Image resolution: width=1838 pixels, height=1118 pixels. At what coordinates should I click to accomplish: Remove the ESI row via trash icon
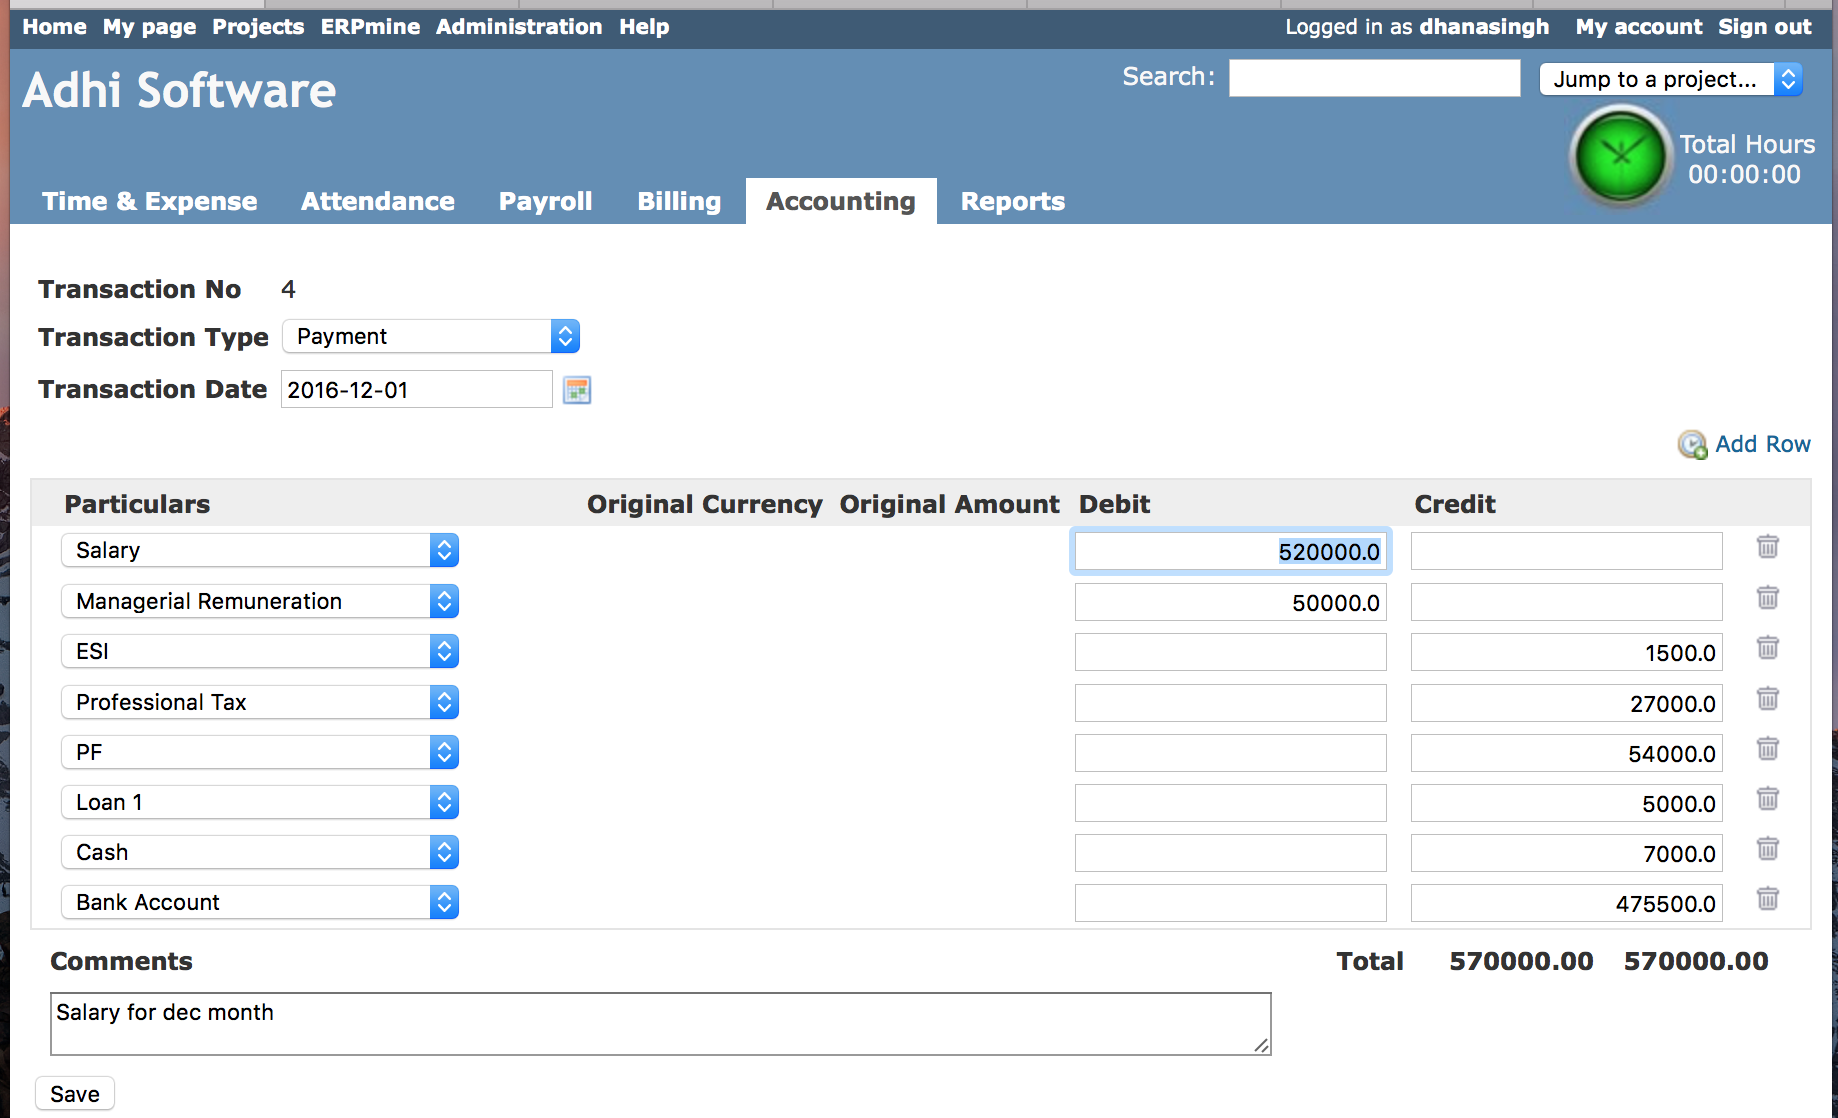tap(1767, 648)
